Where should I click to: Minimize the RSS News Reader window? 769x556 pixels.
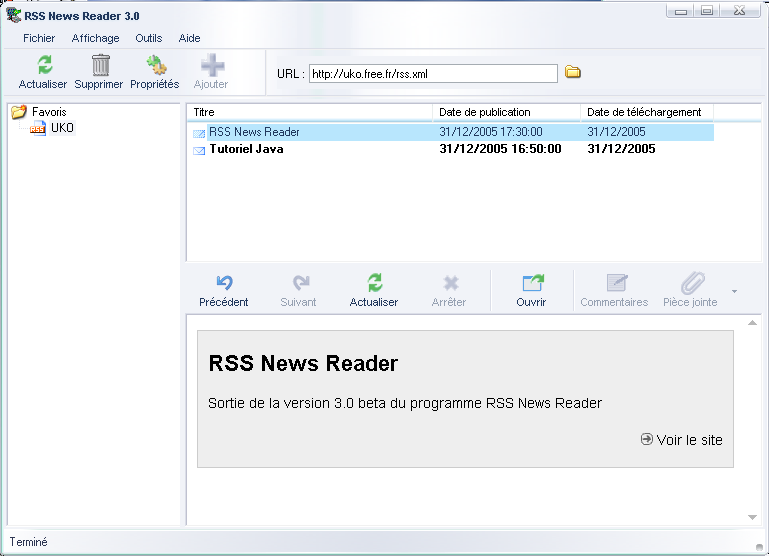coord(680,11)
